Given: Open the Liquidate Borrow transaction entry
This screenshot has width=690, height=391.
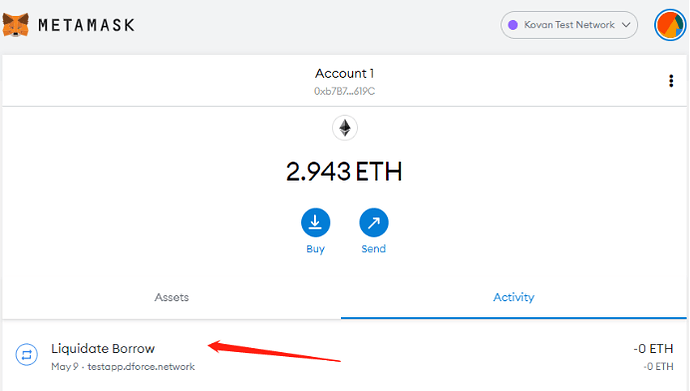Looking at the screenshot, I should [345, 356].
